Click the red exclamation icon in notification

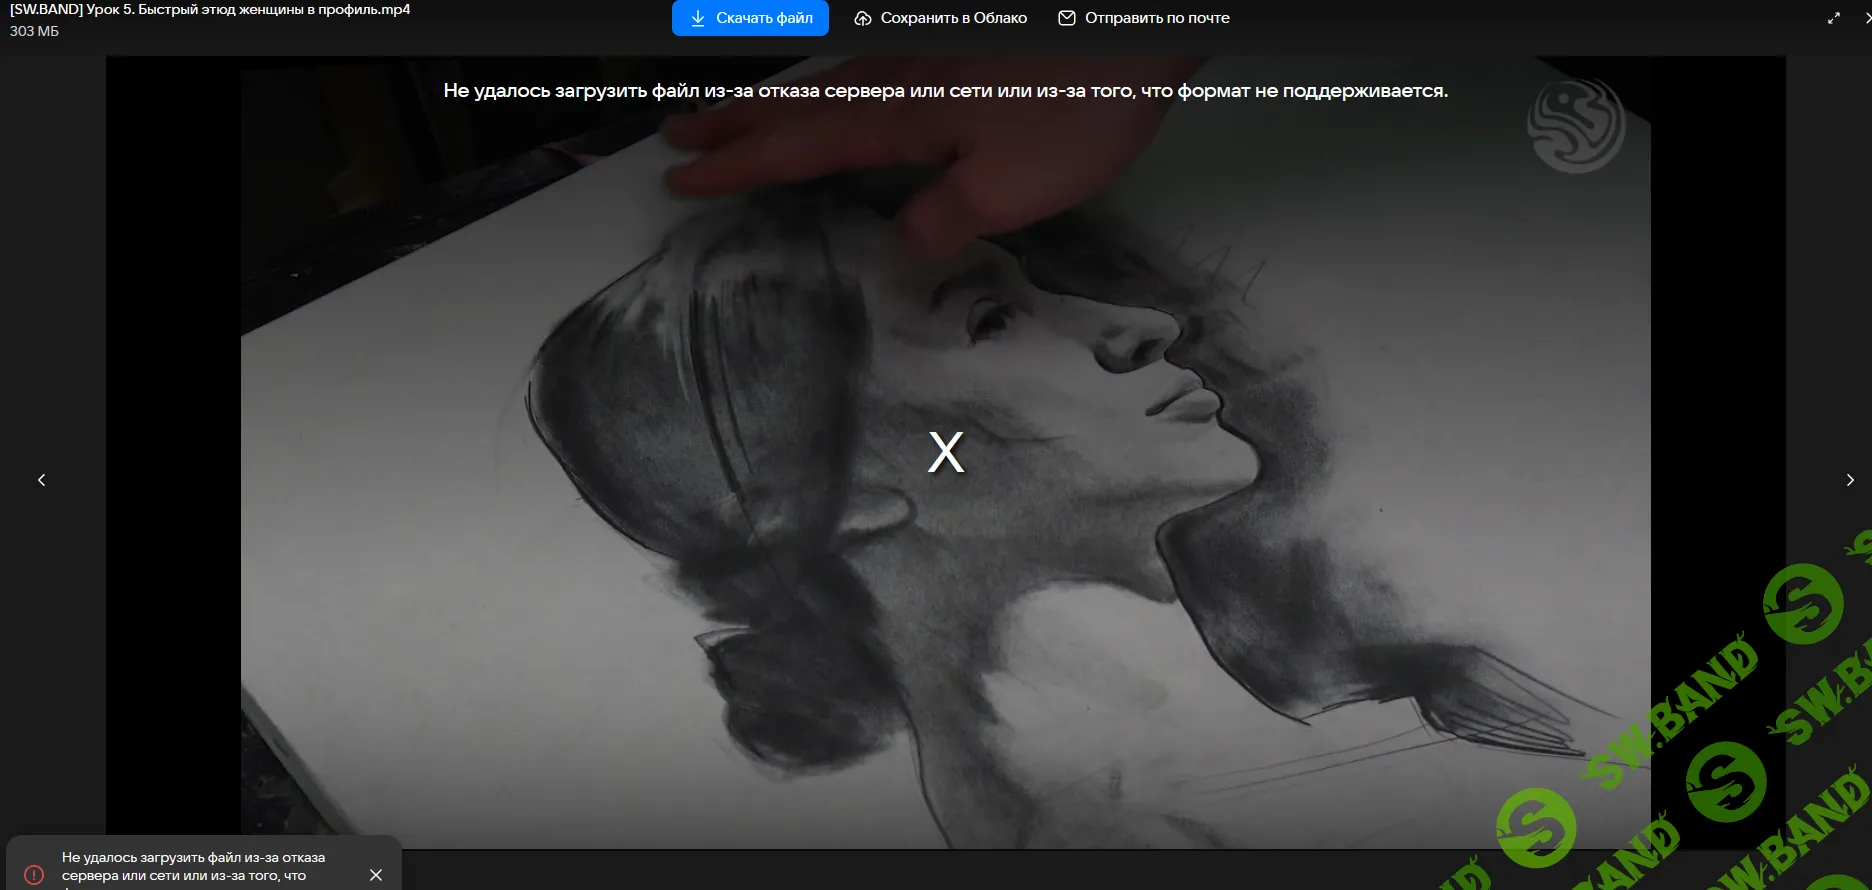point(34,875)
